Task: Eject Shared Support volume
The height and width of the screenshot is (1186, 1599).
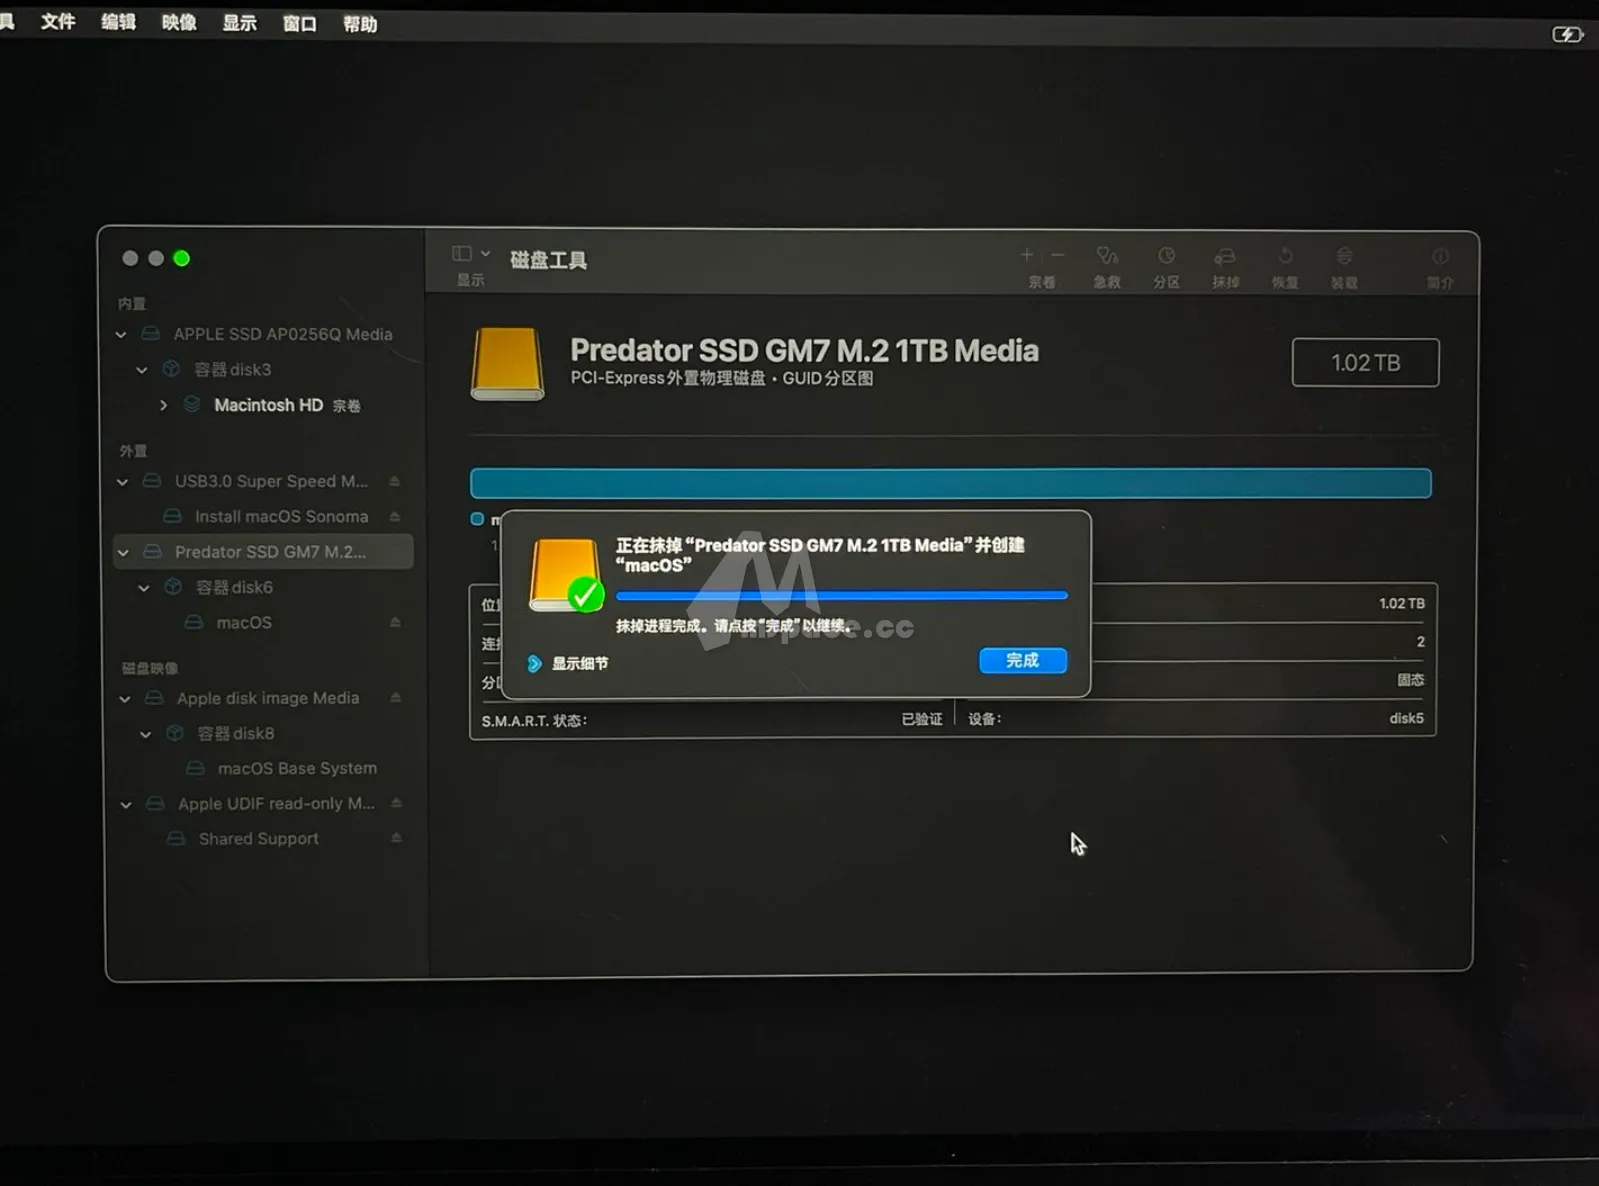Action: 397,838
